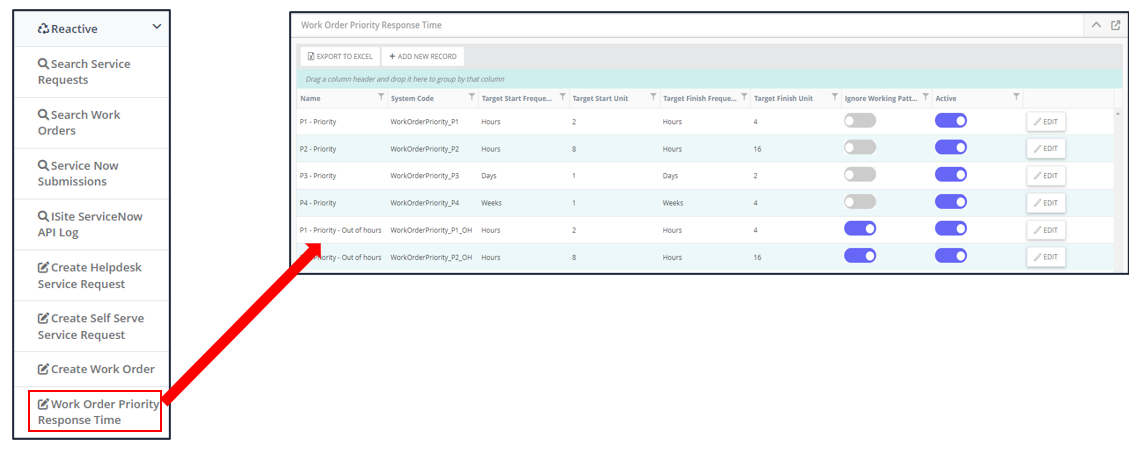This screenshot has height=449, width=1129.
Task: Open Service Now Submissions
Action: pyautogui.click(x=91, y=173)
